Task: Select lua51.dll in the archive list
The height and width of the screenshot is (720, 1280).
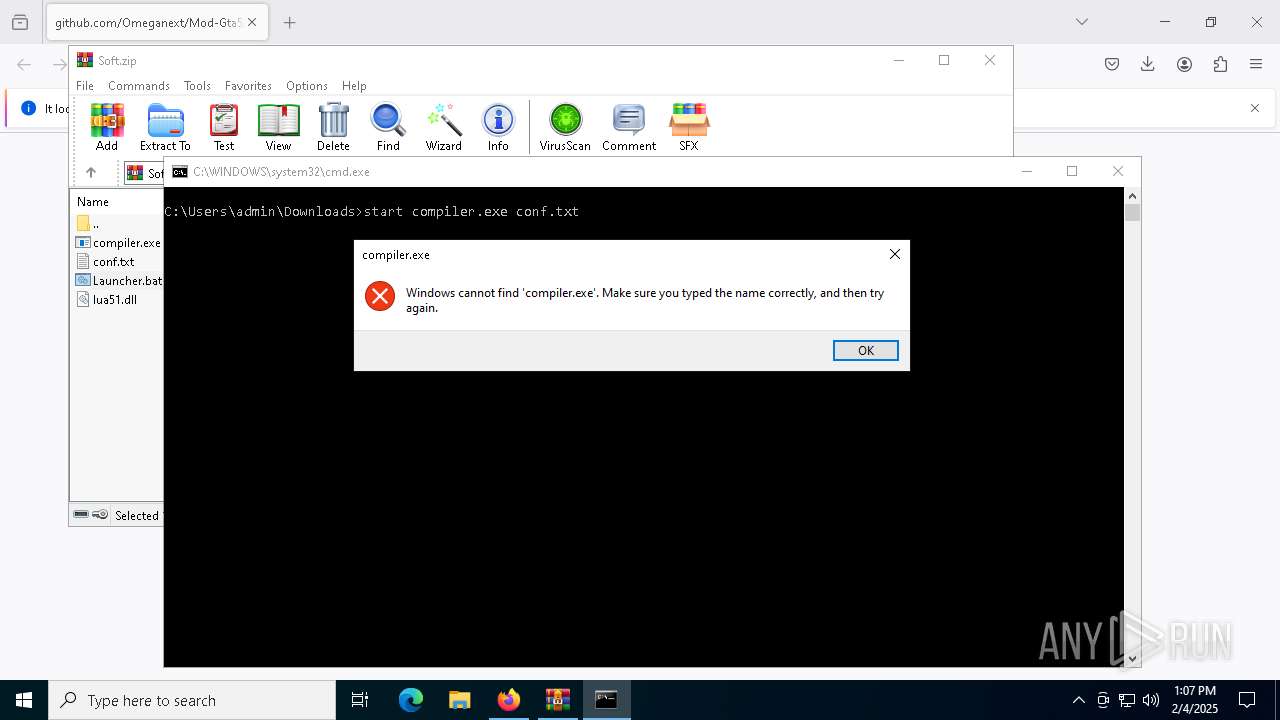Action: [x=107, y=300]
